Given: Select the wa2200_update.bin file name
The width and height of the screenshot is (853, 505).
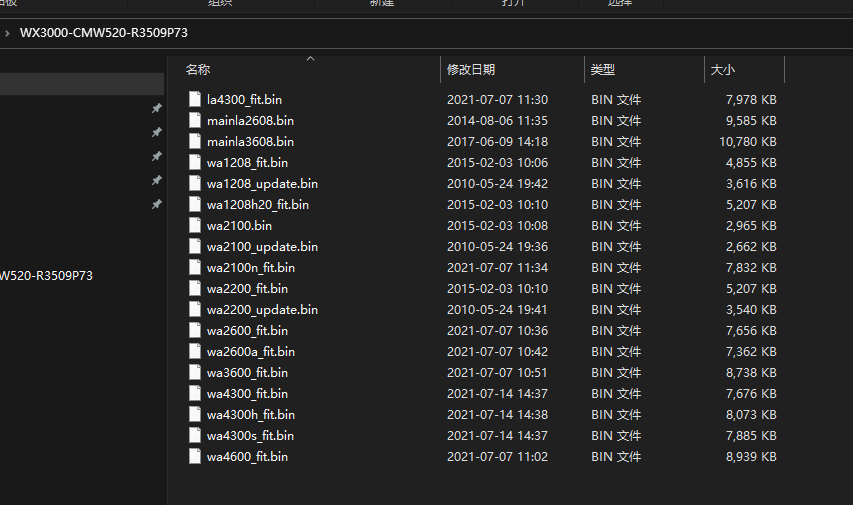Looking at the screenshot, I should coord(262,310).
